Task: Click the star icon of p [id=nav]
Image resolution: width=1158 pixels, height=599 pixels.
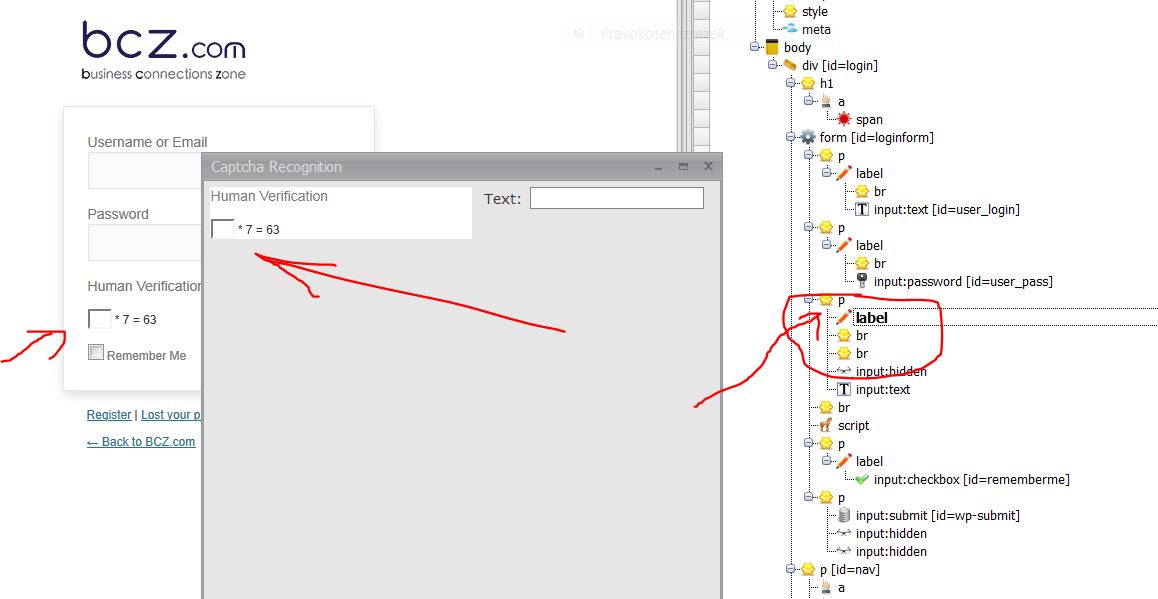Action: tap(808, 569)
